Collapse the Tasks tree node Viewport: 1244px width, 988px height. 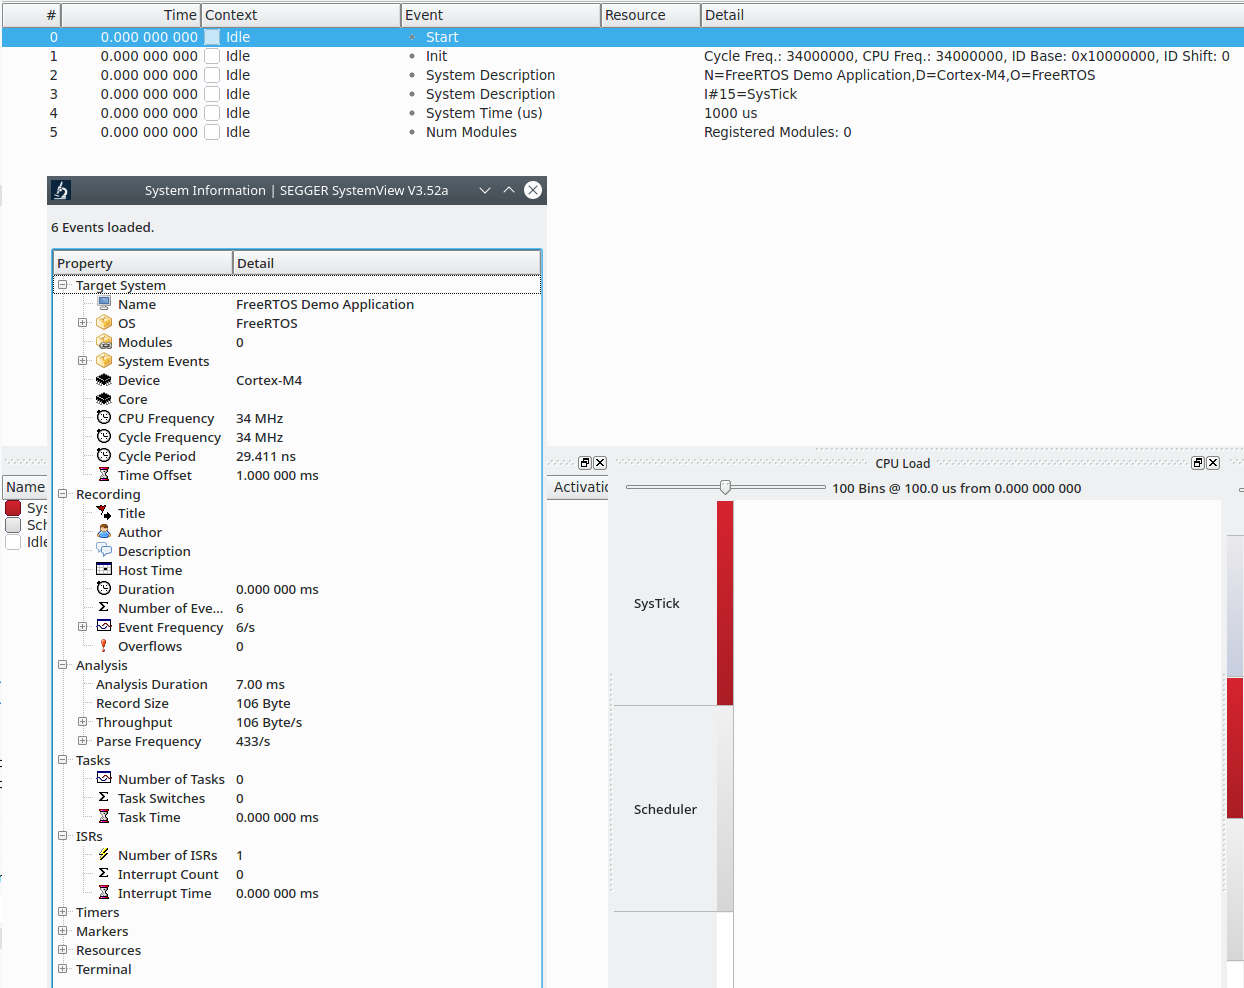pyautogui.click(x=62, y=760)
